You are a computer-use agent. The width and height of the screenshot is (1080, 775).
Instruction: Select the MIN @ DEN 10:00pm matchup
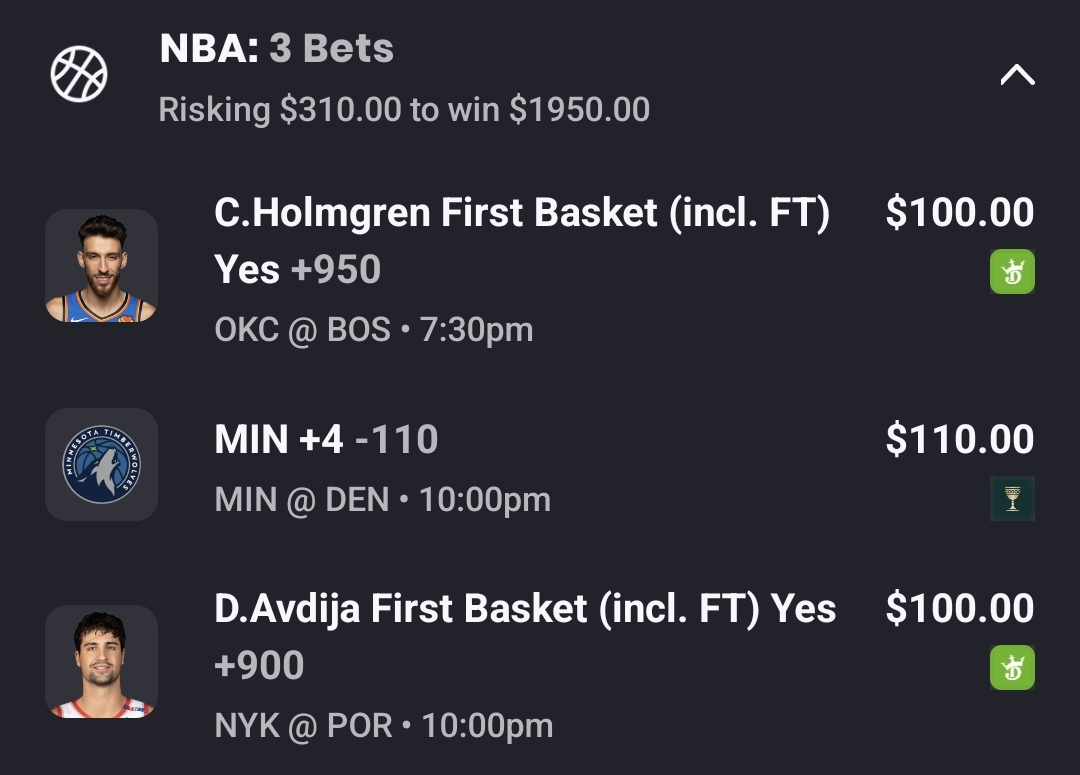[382, 499]
